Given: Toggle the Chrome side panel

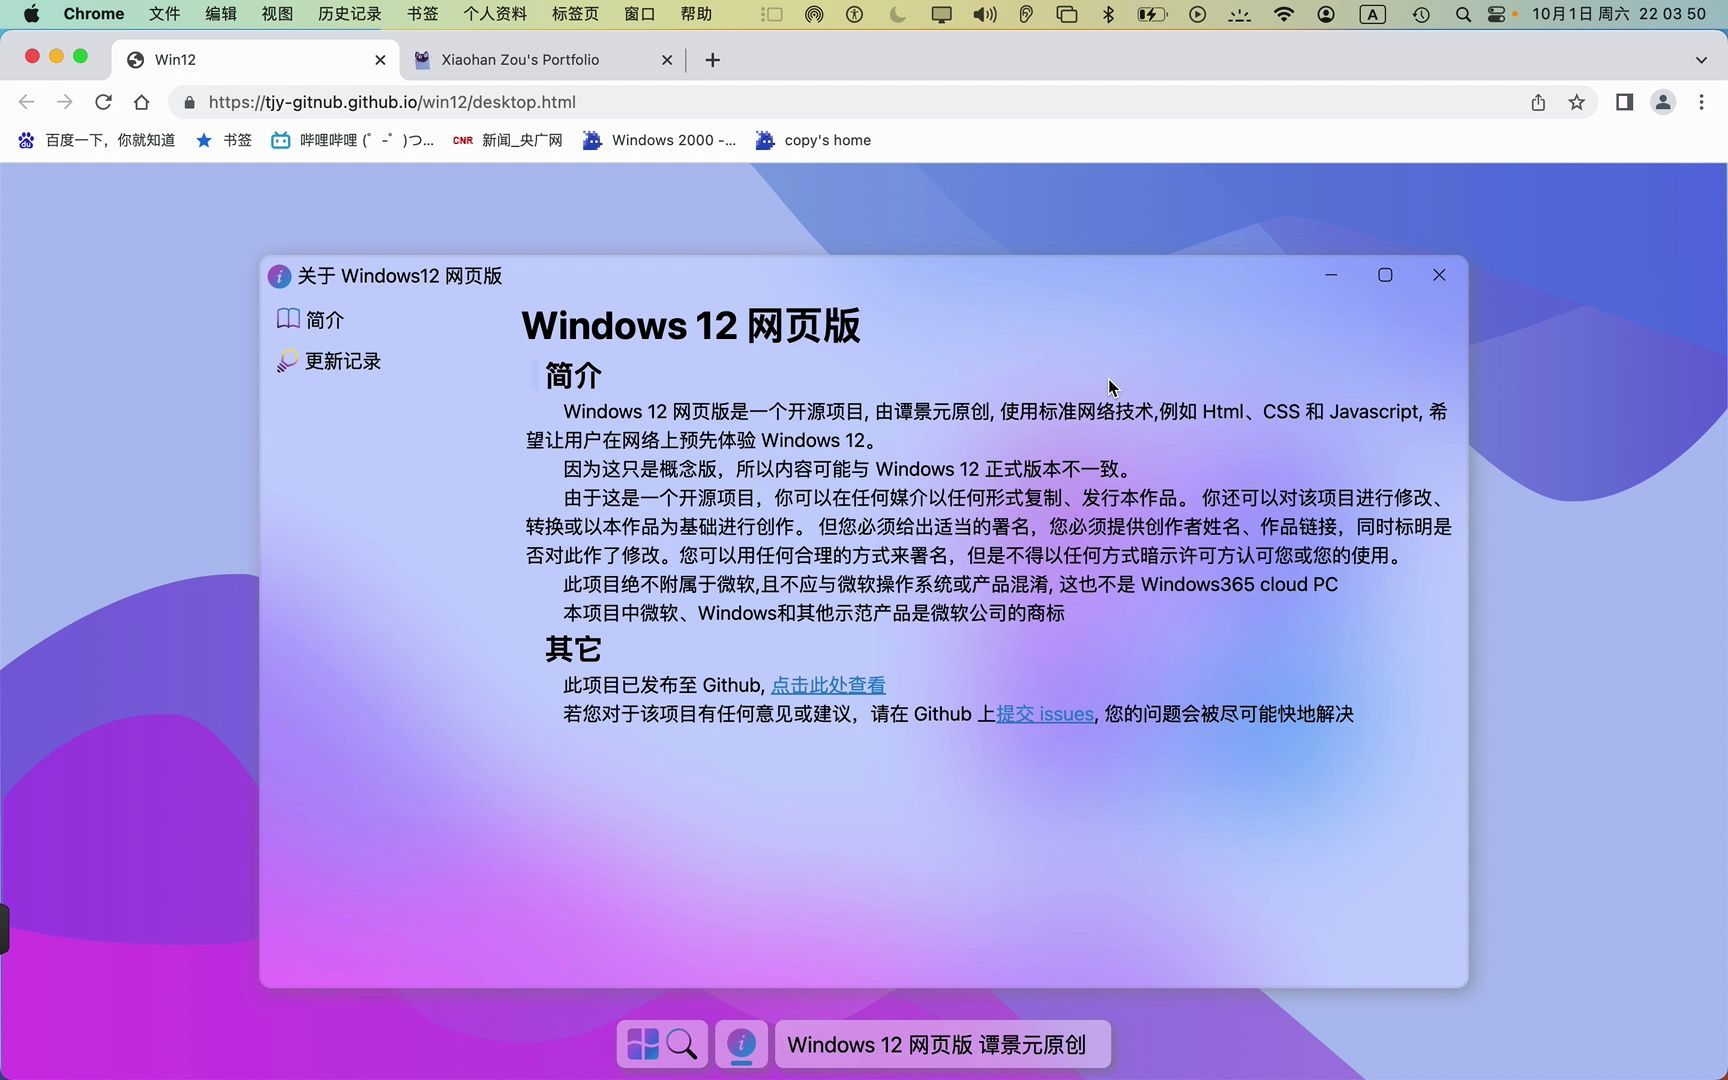Looking at the screenshot, I should point(1625,102).
